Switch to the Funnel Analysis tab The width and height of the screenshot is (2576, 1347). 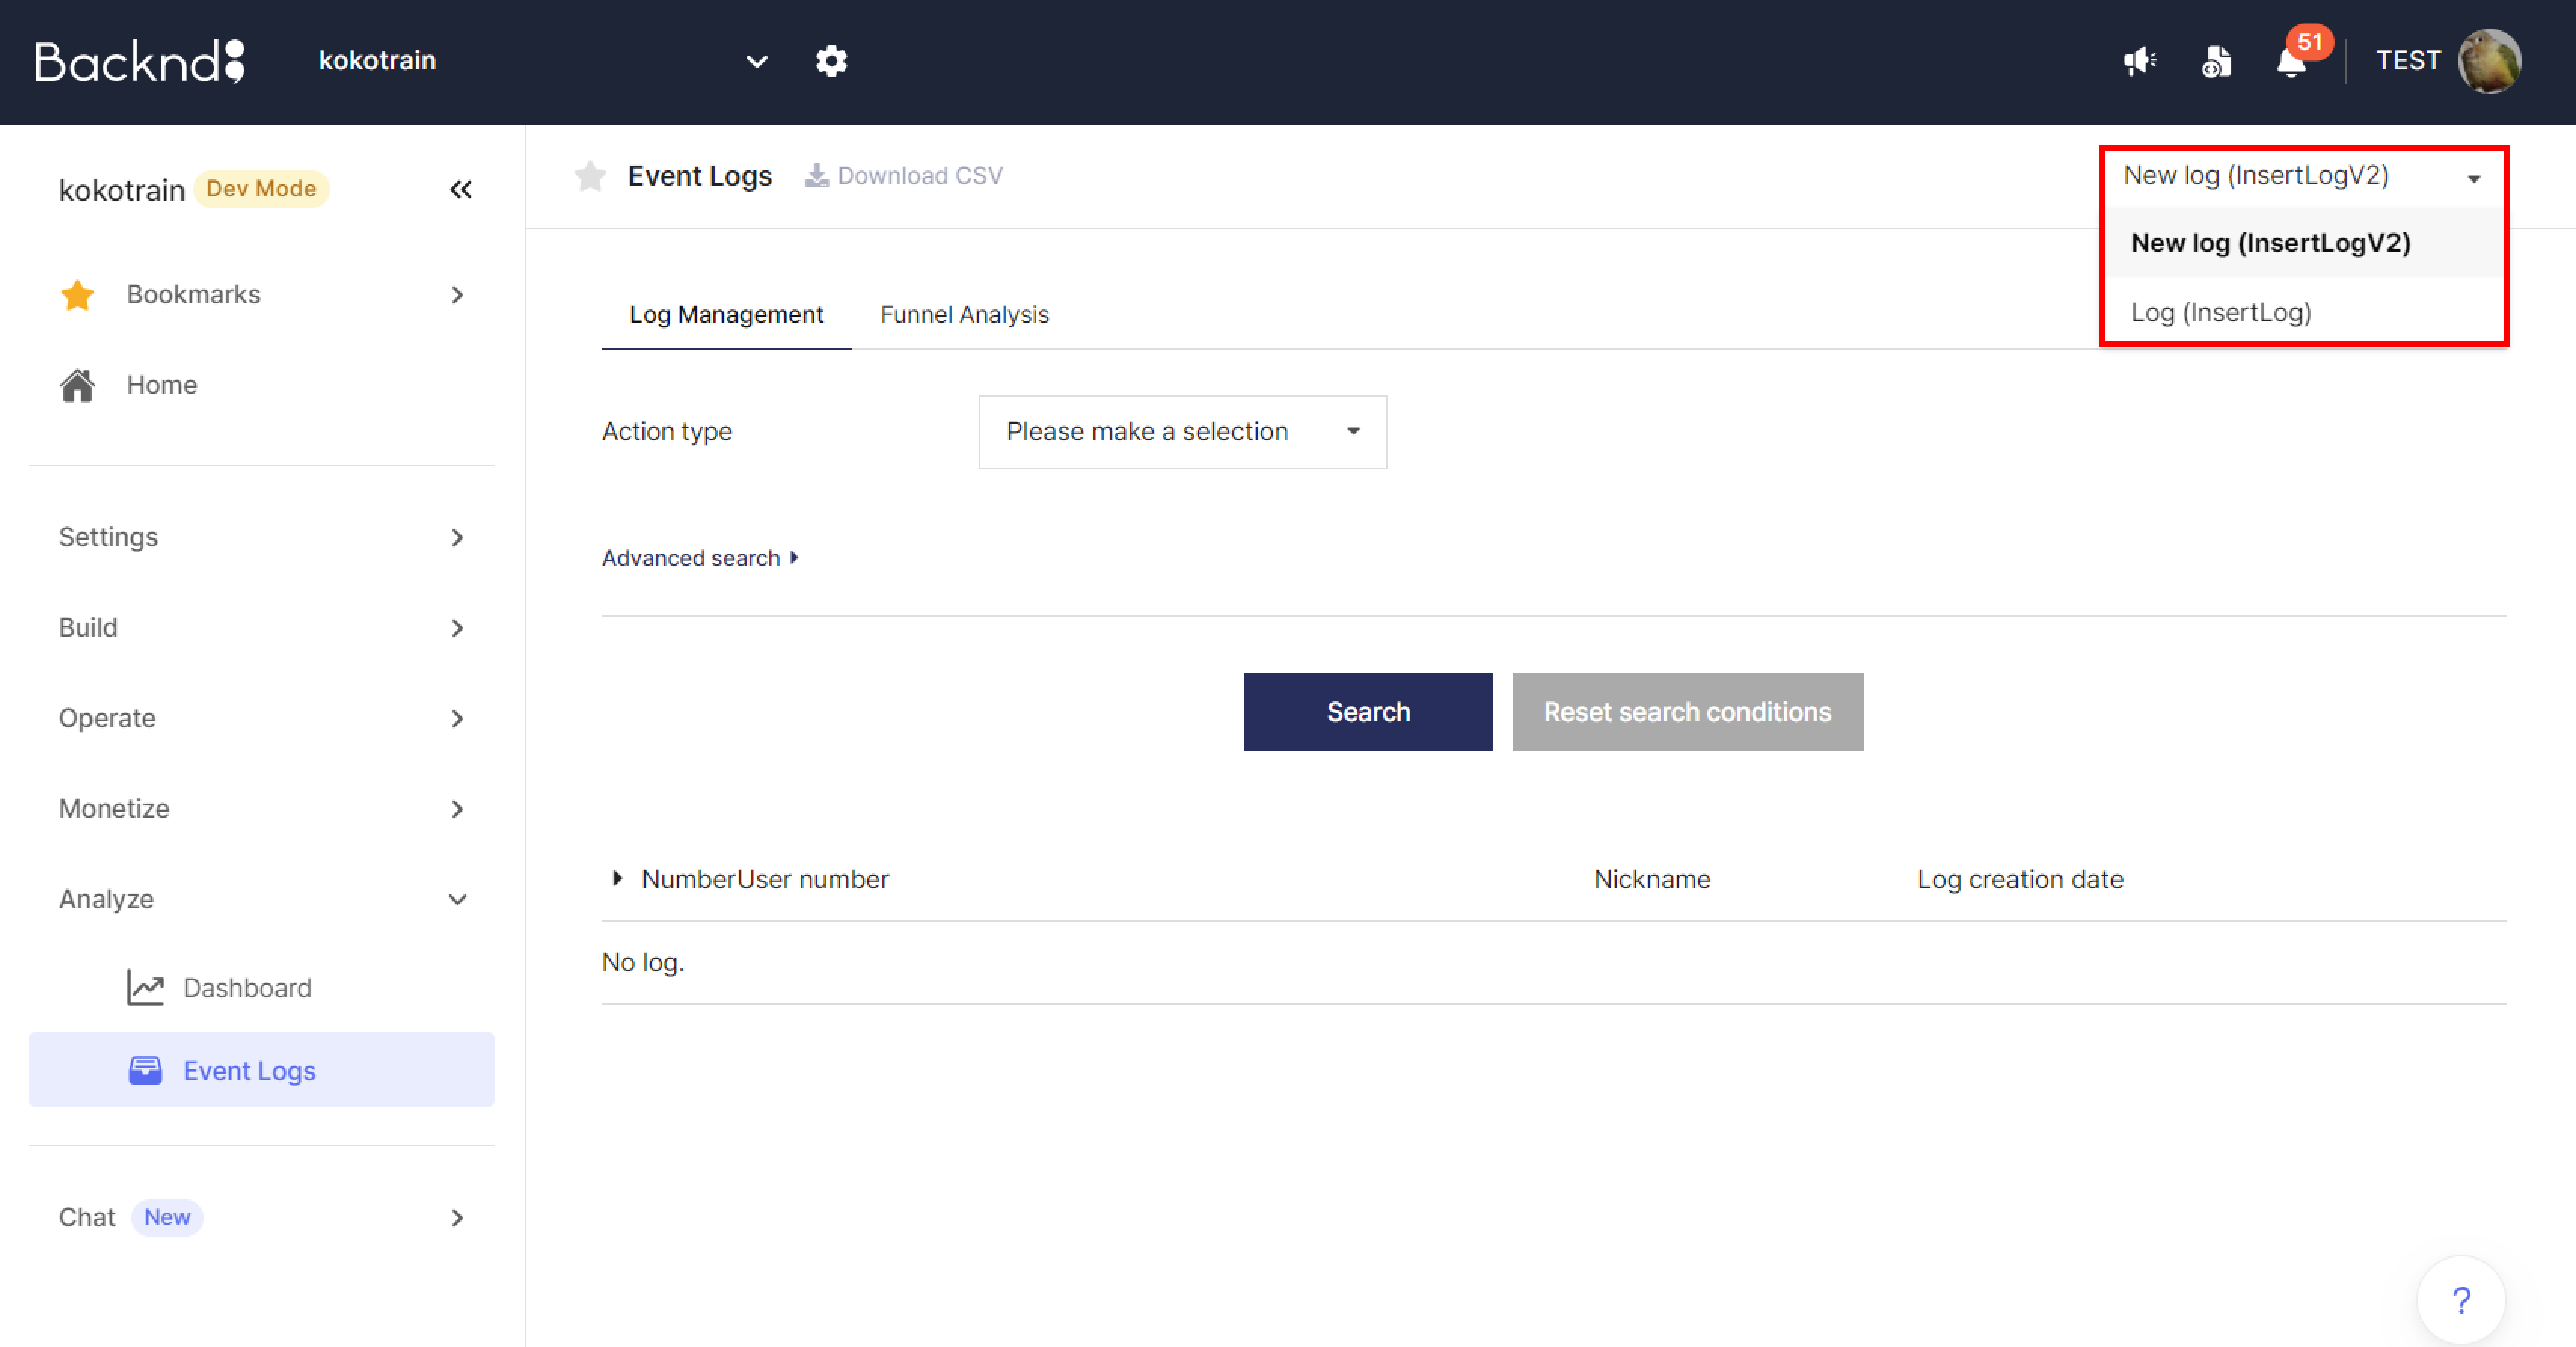point(964,315)
